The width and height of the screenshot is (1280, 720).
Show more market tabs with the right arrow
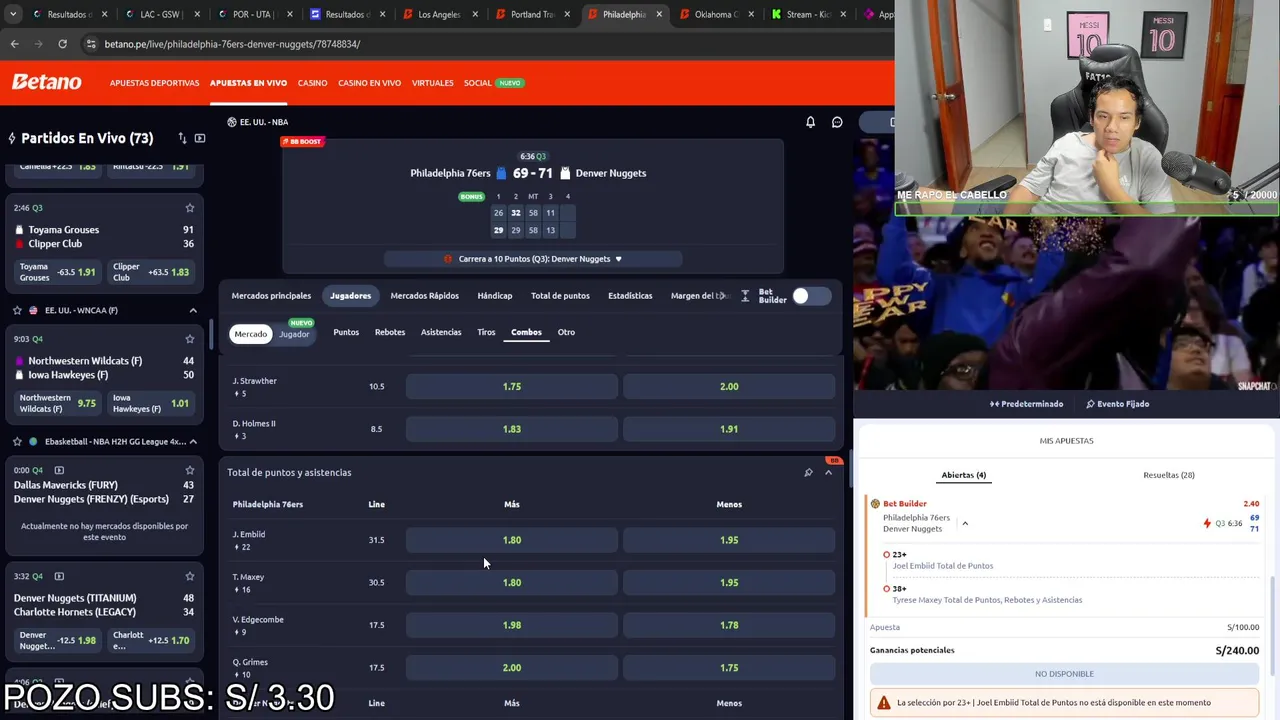[724, 296]
